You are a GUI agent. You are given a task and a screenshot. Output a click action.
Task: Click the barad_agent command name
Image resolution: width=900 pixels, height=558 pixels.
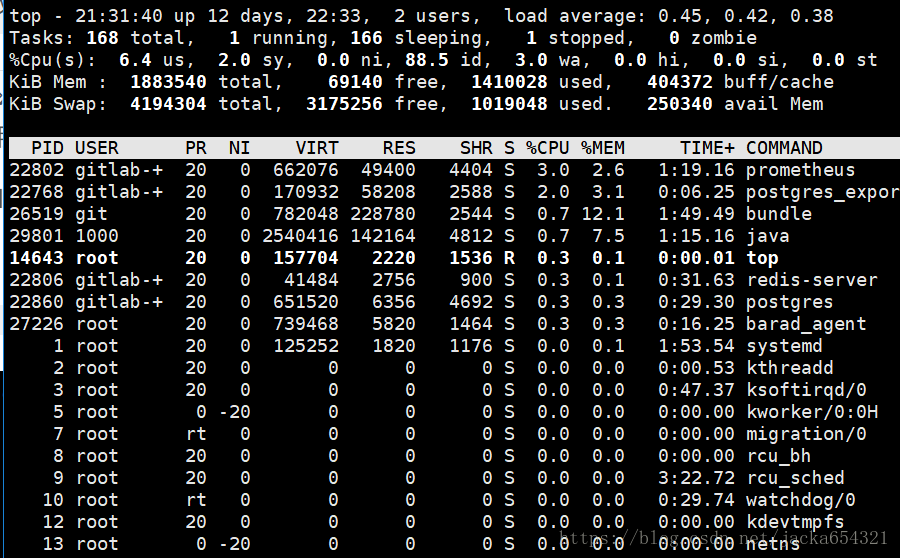(x=806, y=324)
